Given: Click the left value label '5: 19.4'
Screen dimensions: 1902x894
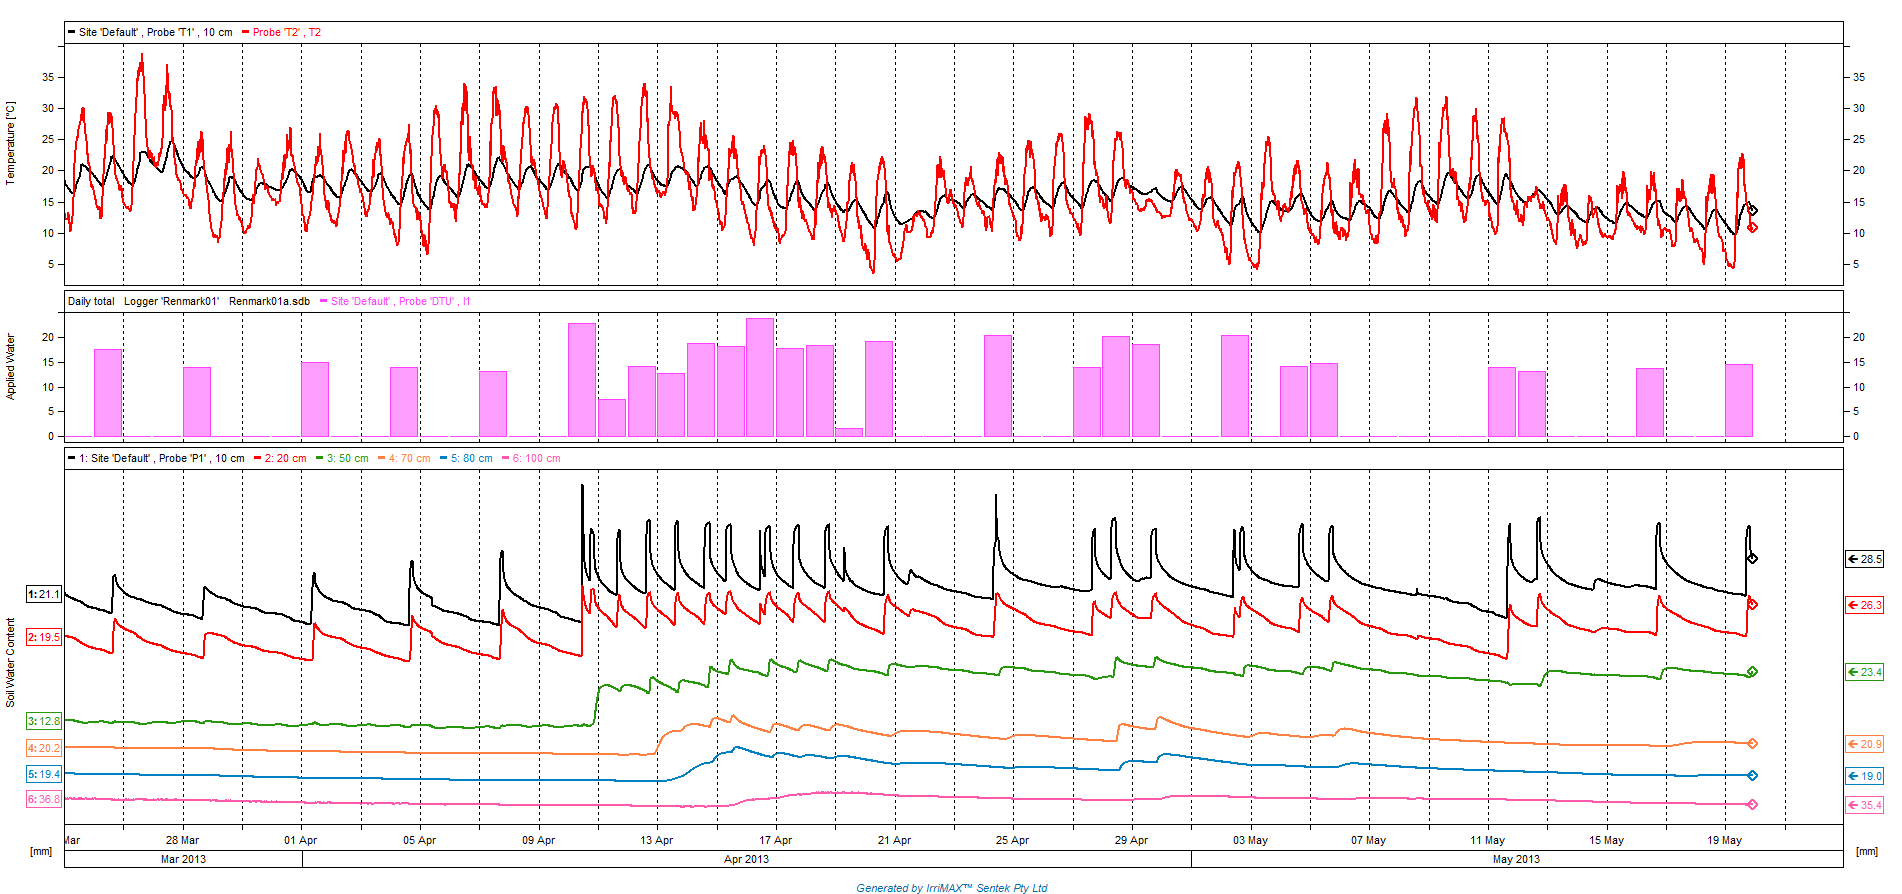Looking at the screenshot, I should tap(44, 774).
